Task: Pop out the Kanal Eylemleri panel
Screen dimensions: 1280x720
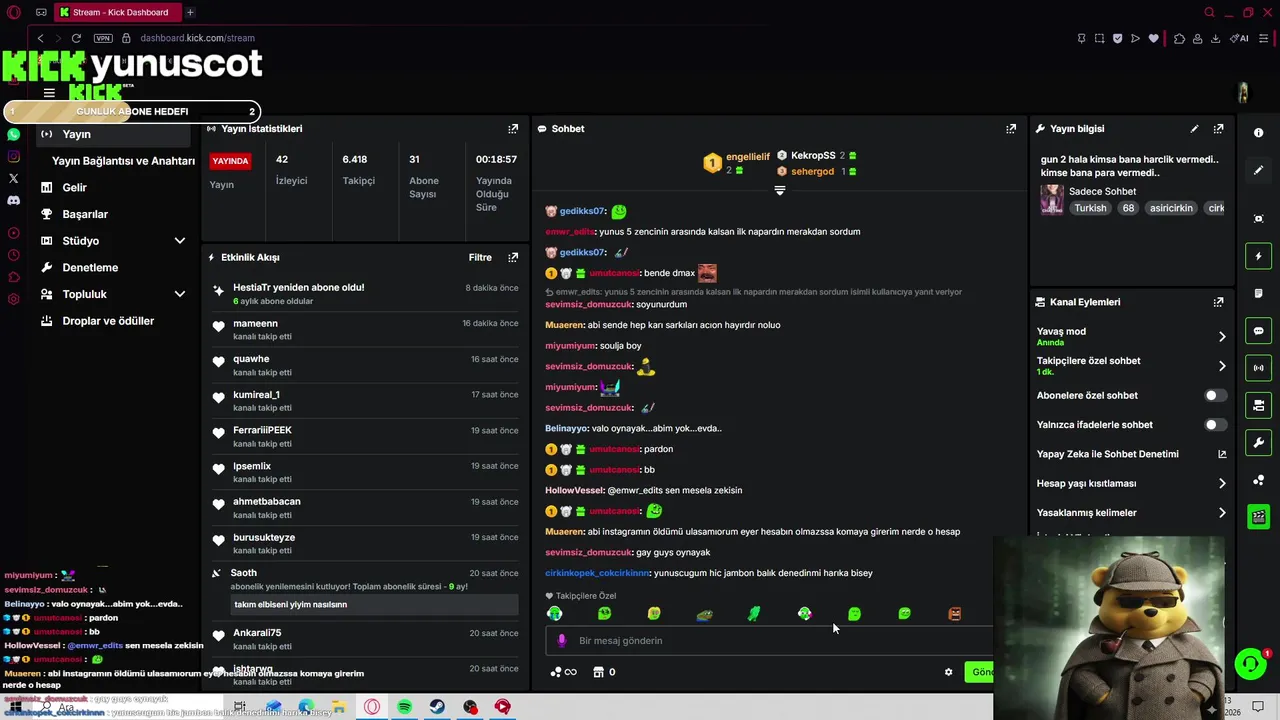Action: coord(1218,302)
